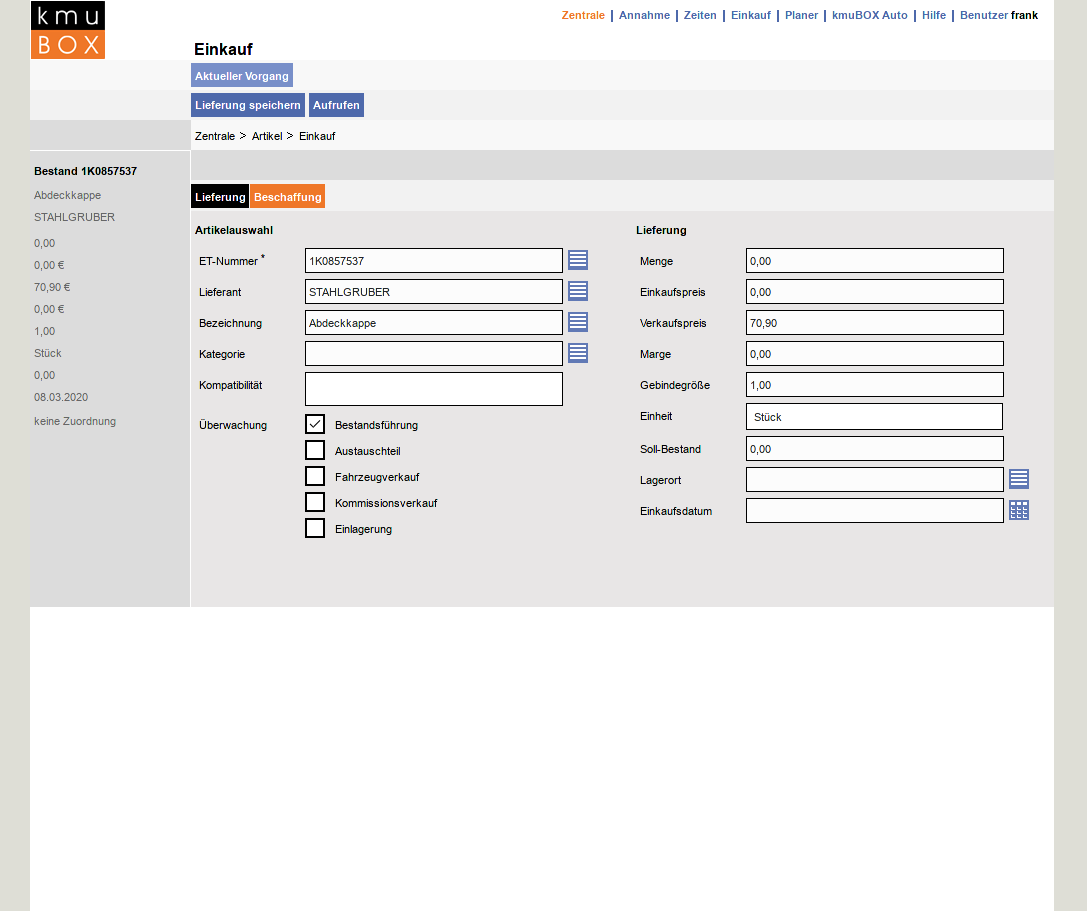
Task: Click into the Menge input field
Action: point(874,261)
